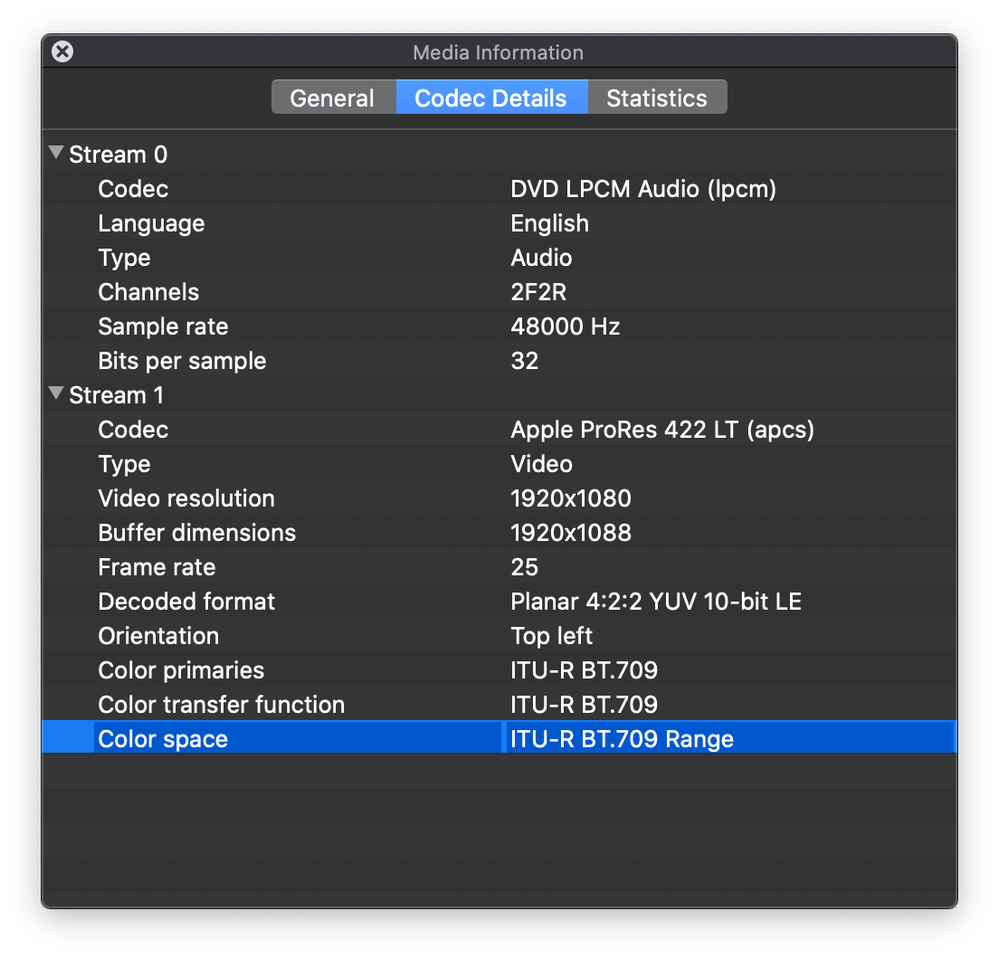
Task: Open the Codec Details tab
Action: pos(490,98)
